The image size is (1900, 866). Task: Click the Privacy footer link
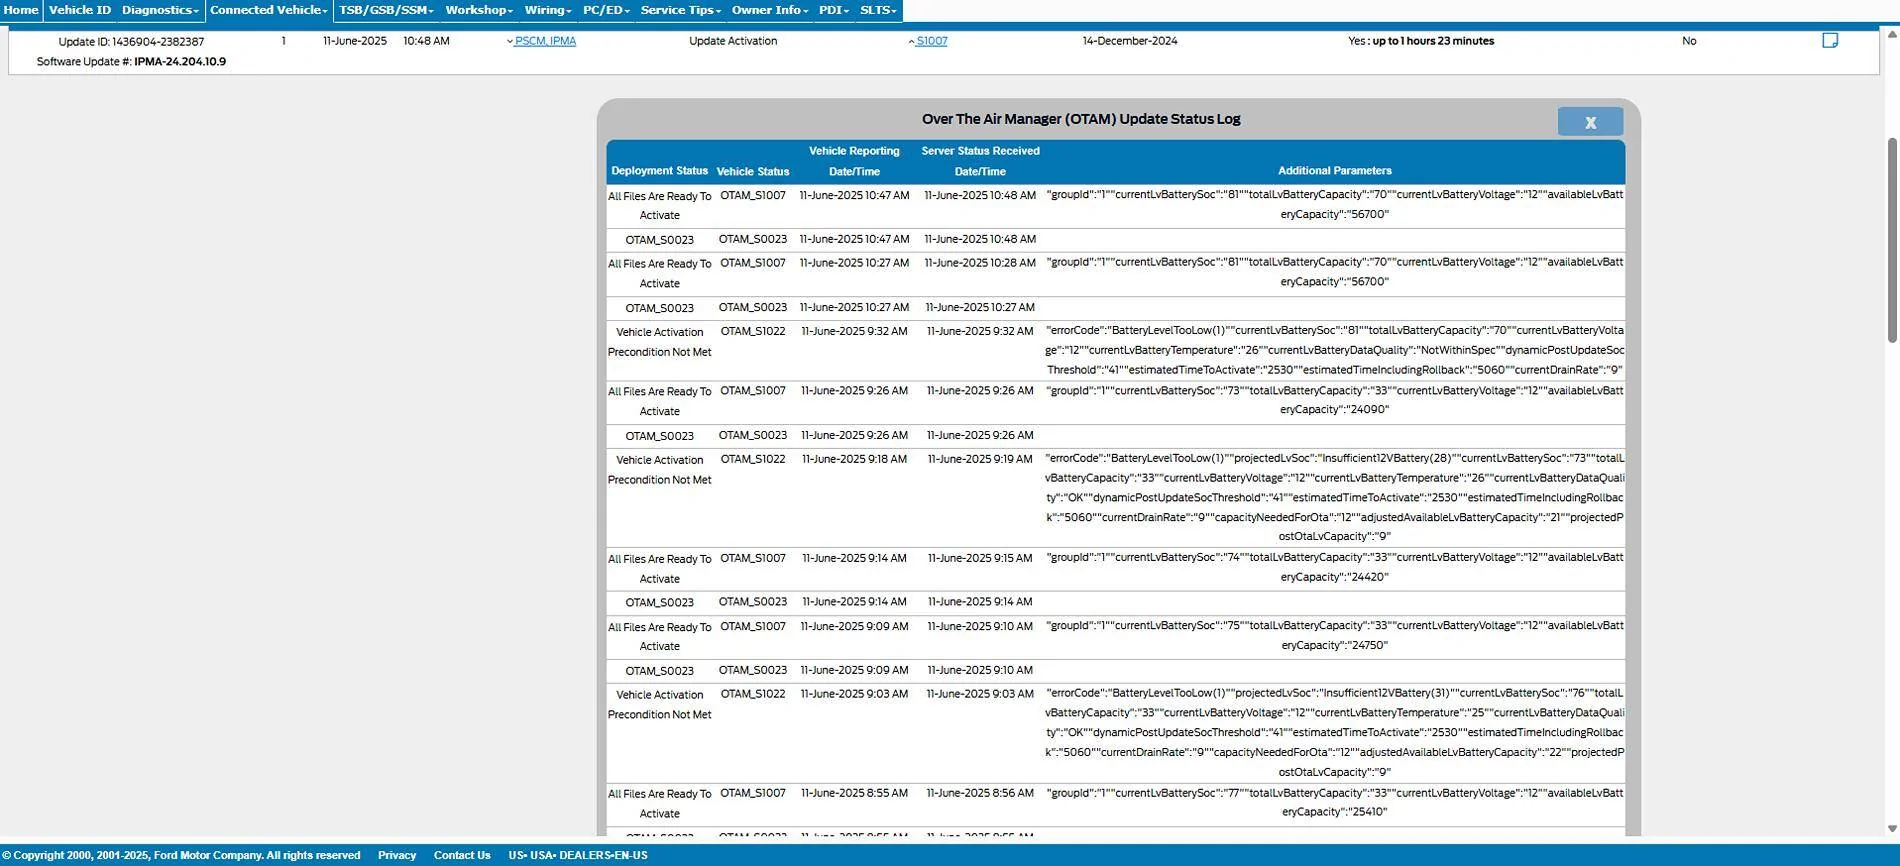point(397,855)
